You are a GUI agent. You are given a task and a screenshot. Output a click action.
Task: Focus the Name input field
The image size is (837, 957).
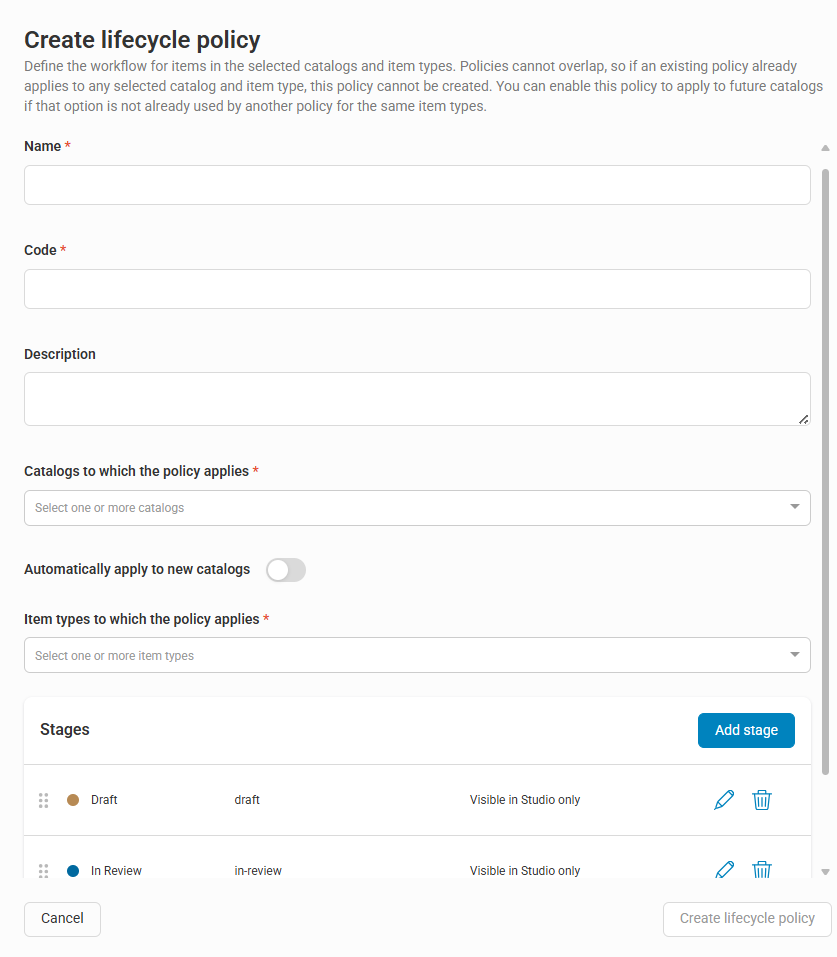click(417, 185)
